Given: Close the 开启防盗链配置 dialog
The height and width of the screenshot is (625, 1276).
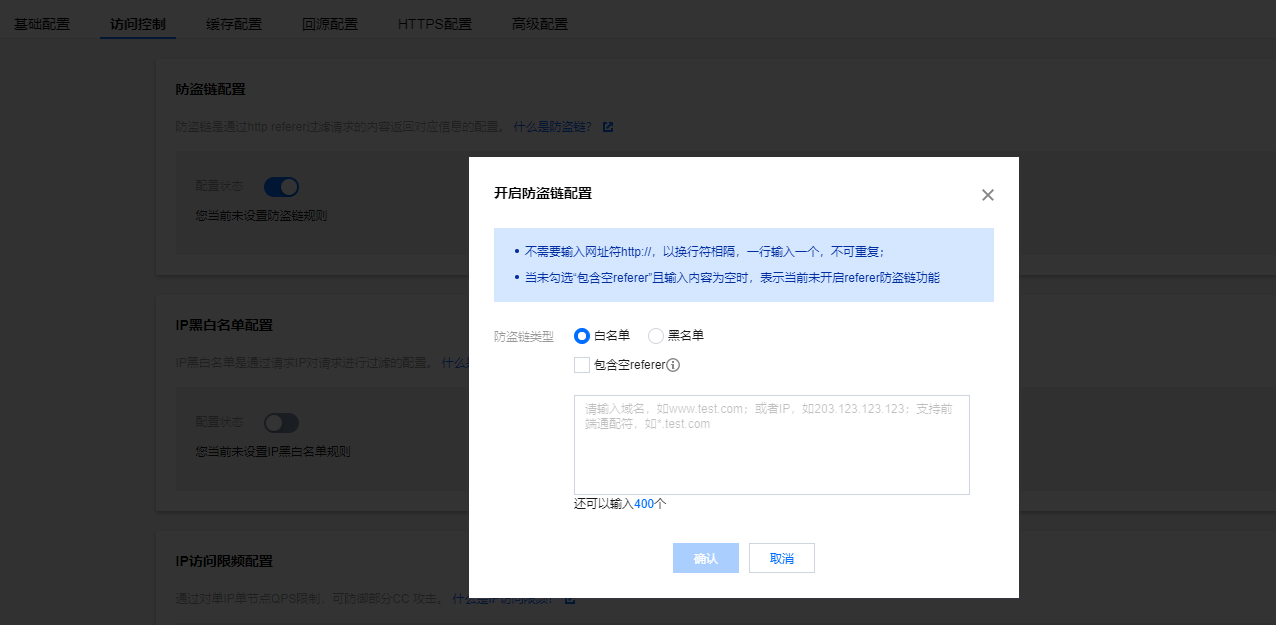Looking at the screenshot, I should point(988,195).
